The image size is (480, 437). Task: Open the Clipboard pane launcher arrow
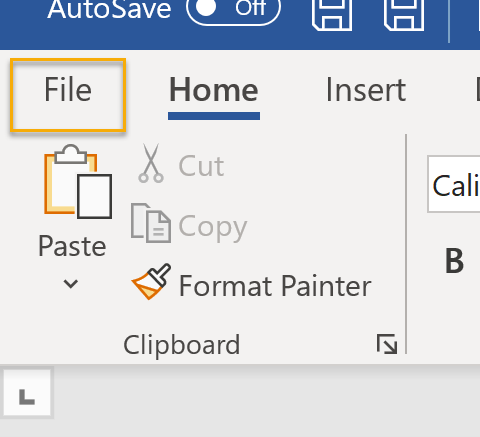[387, 344]
